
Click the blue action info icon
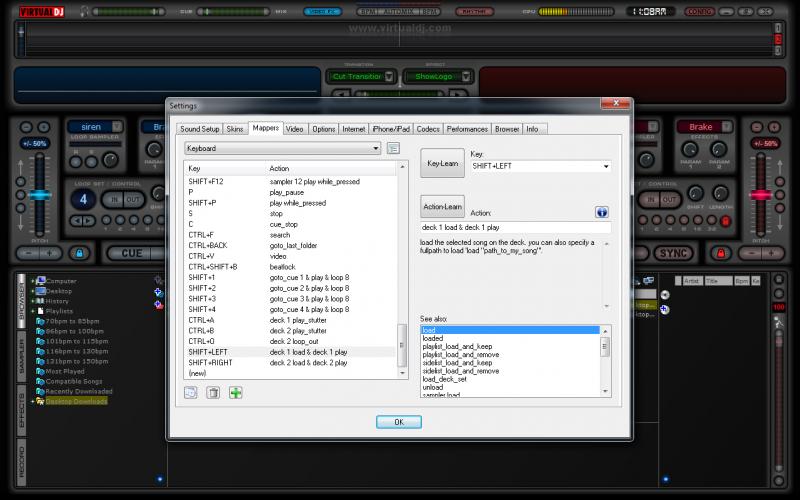tap(602, 212)
